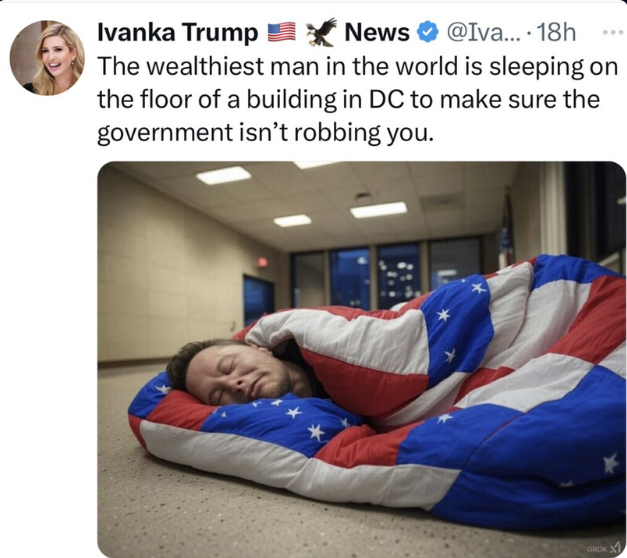The height and width of the screenshot is (558, 627).
Task: Open the Ivanka Trump News profile avatar
Action: 47,58
